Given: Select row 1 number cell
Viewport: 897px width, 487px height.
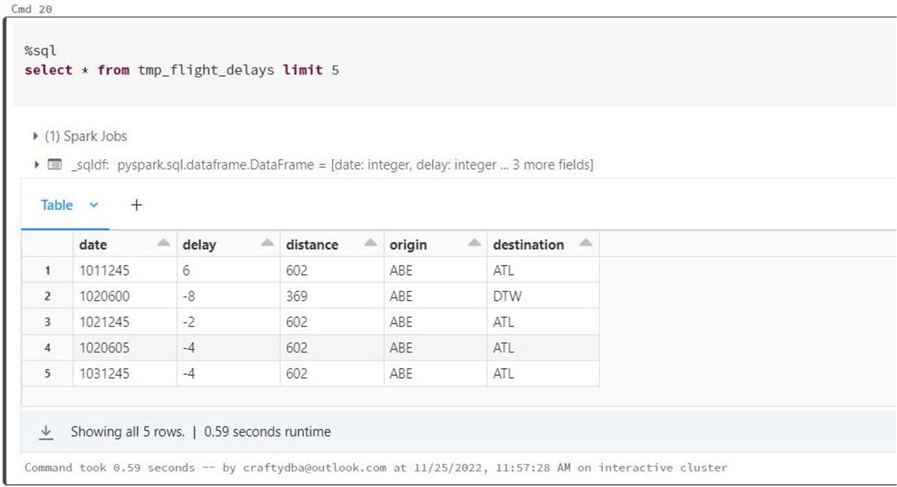Looking at the screenshot, I should point(47,270).
